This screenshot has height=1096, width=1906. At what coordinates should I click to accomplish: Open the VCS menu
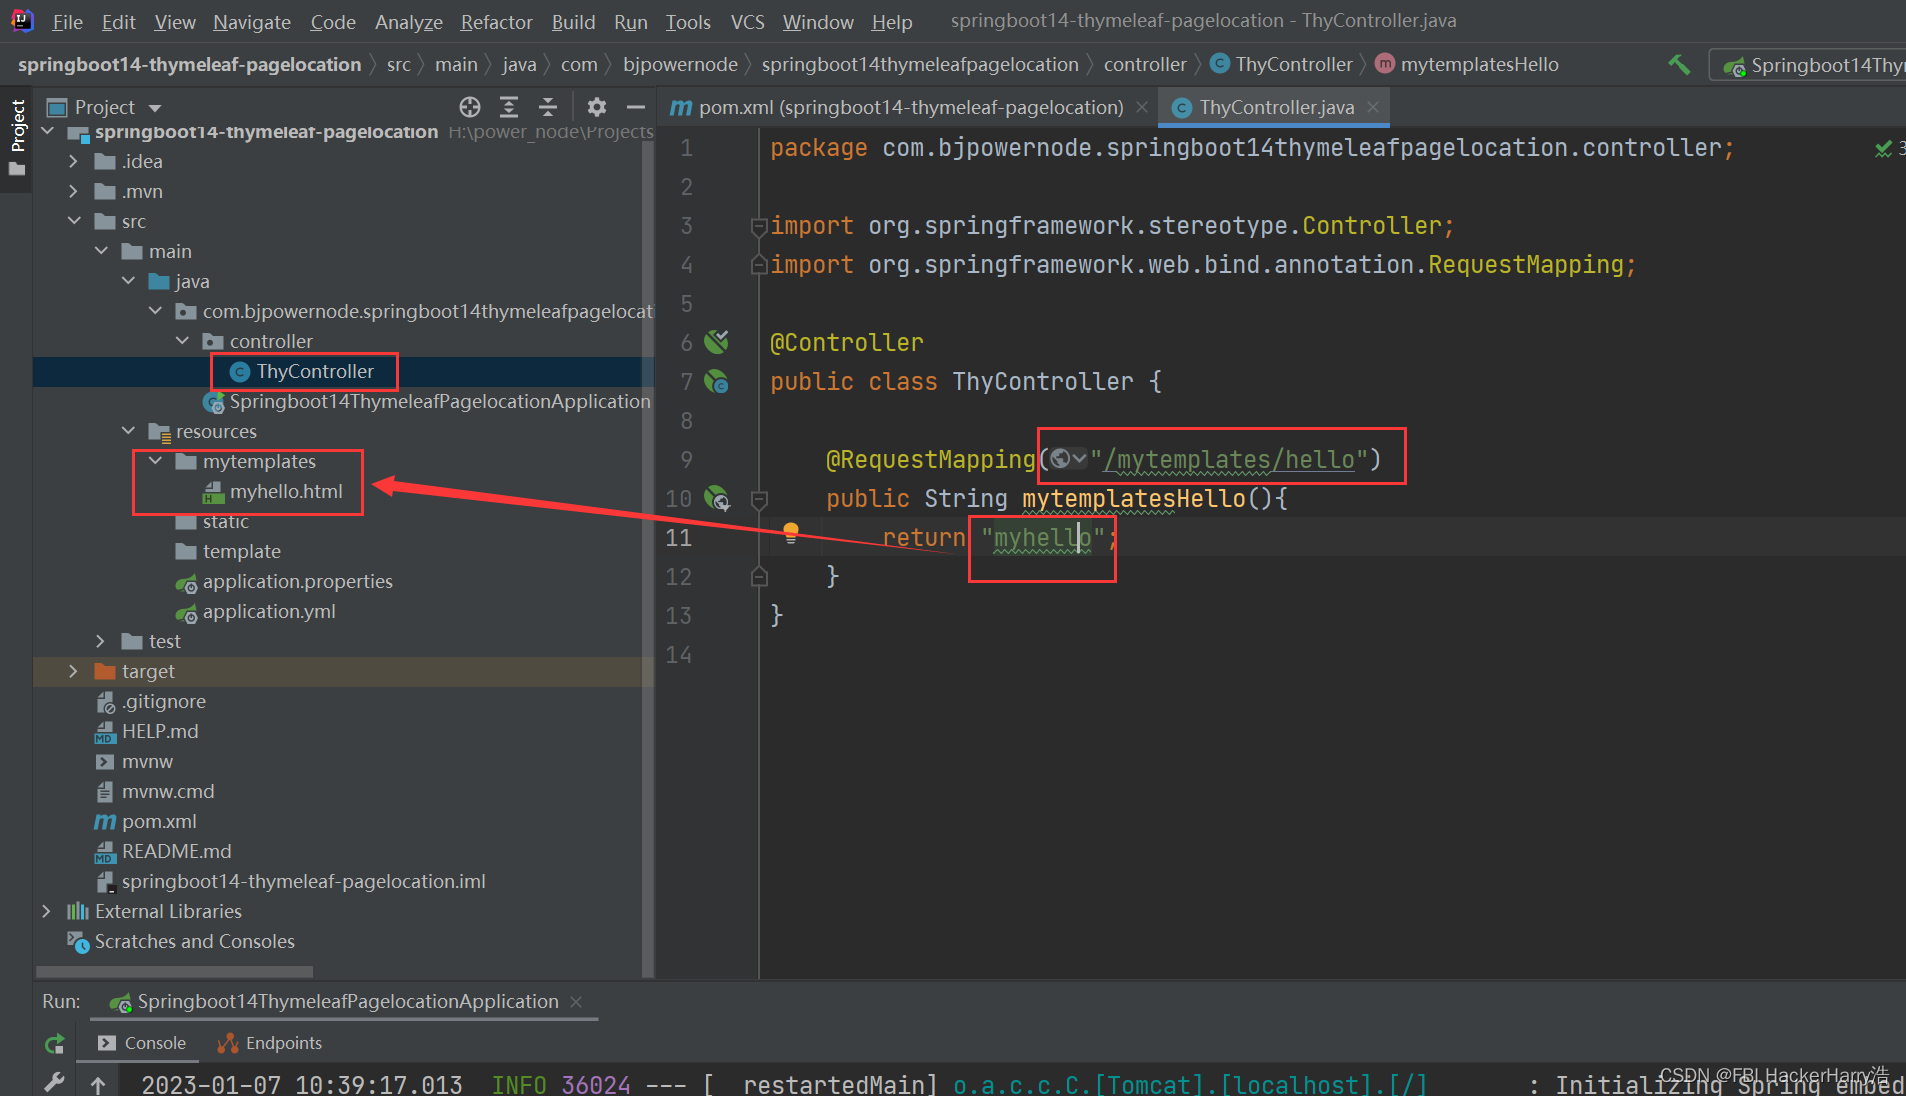747,21
